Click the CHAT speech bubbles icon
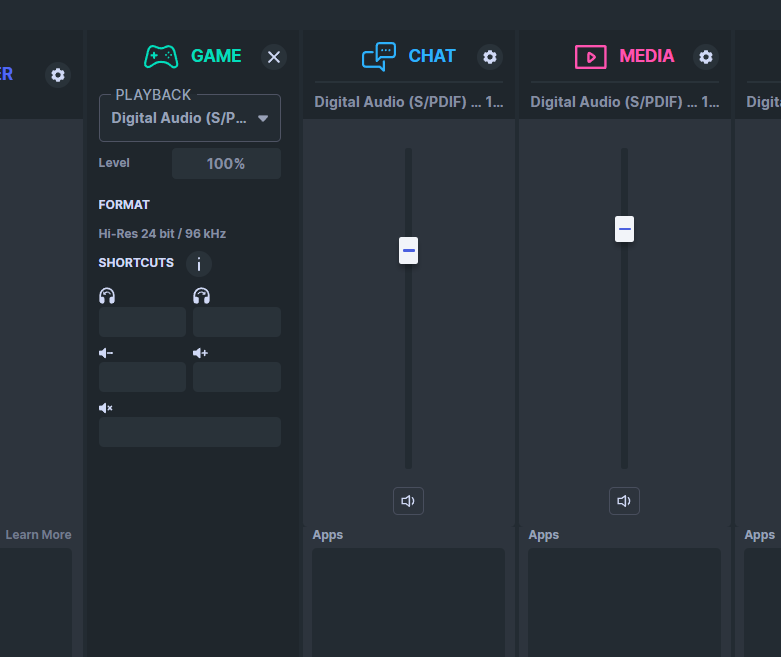 pos(379,56)
